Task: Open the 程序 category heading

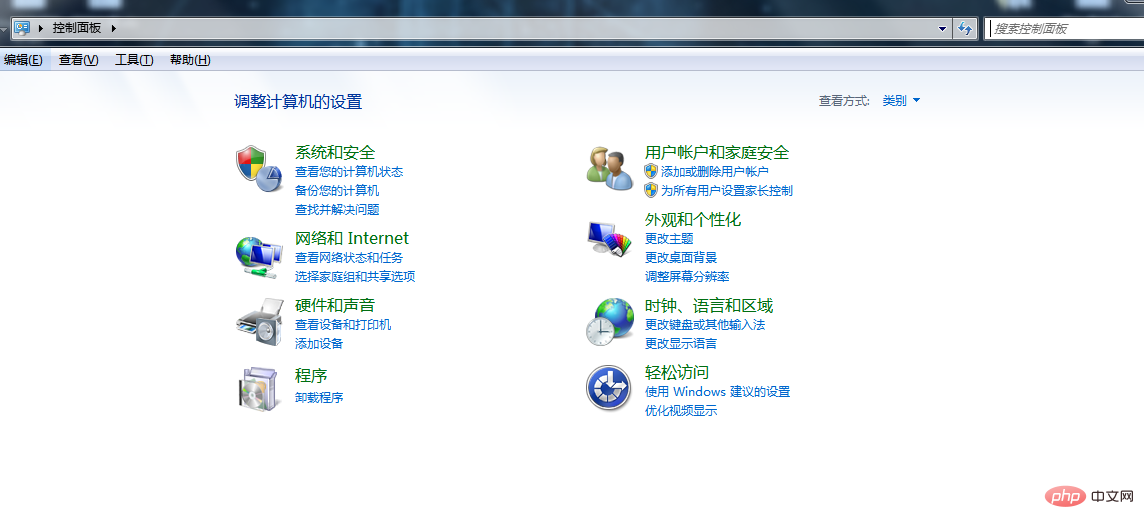Action: (x=311, y=376)
